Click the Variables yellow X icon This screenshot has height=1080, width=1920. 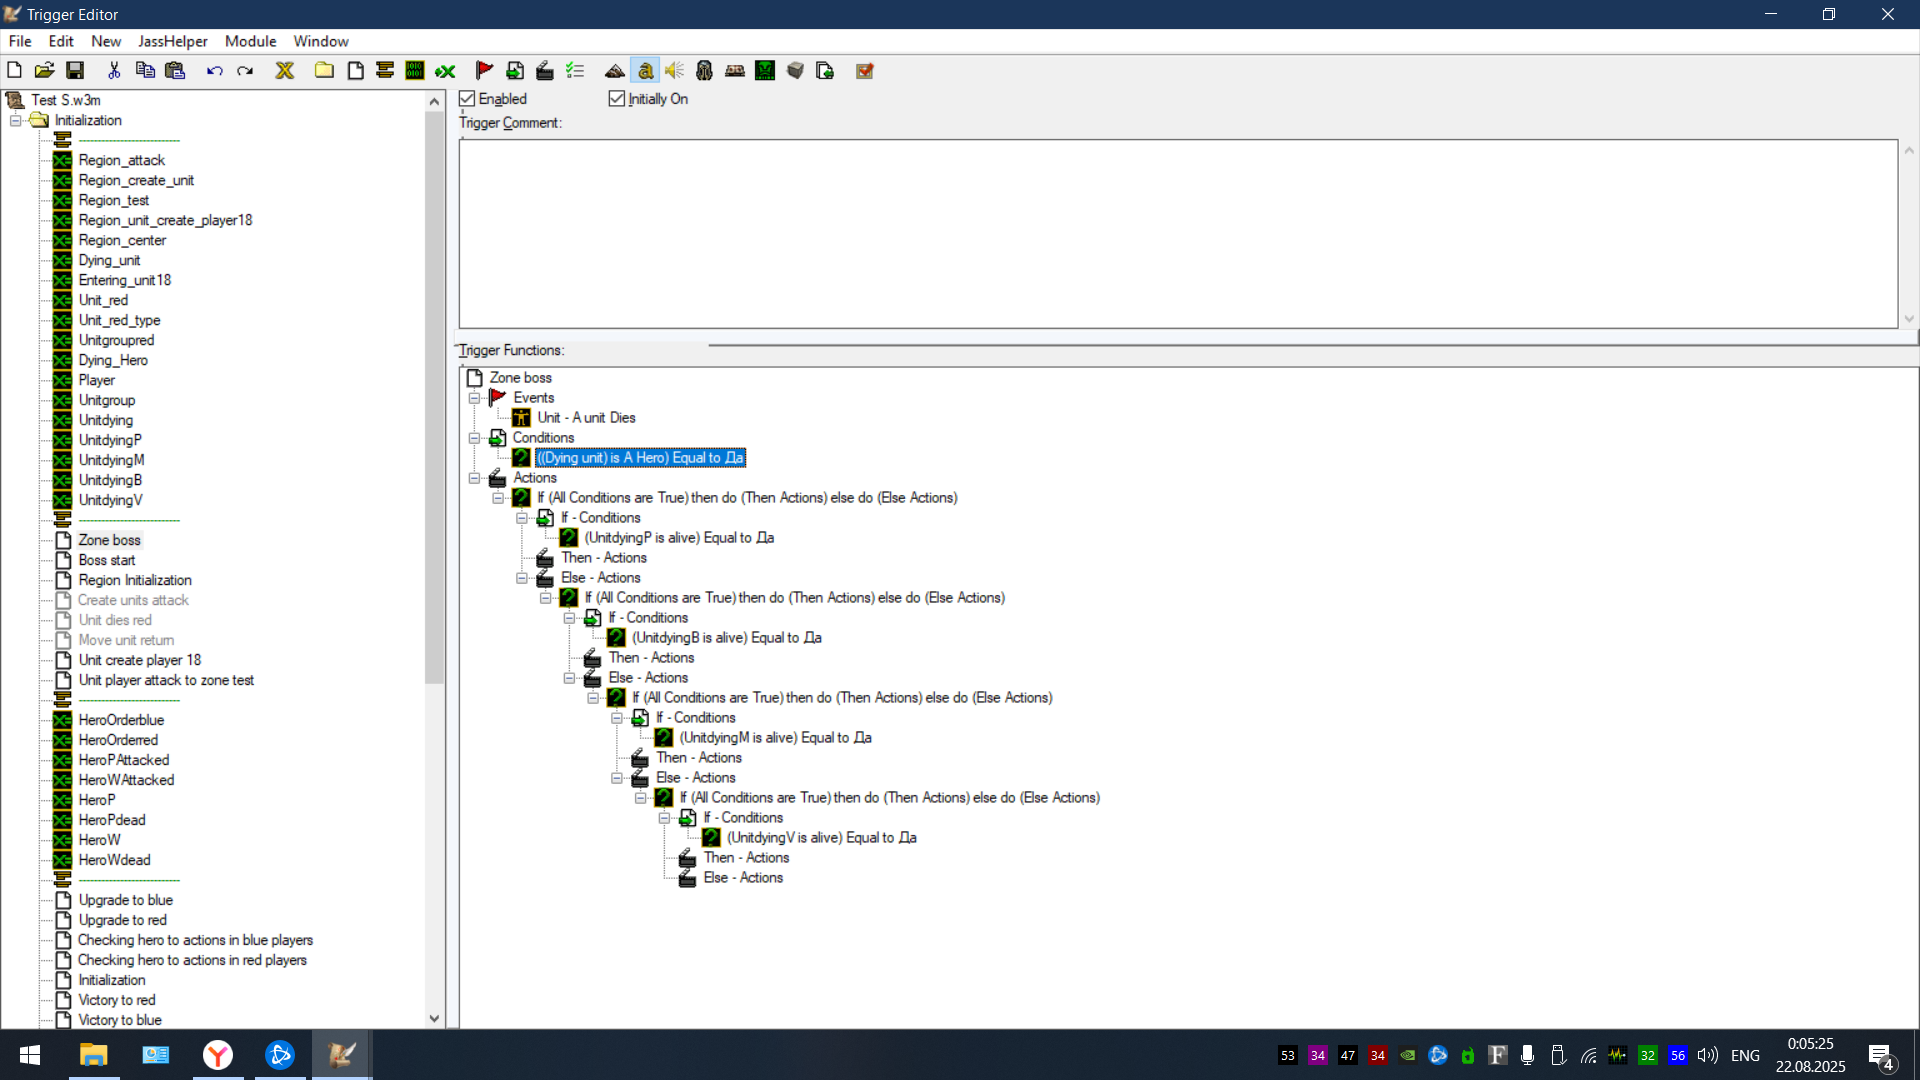coord(285,70)
